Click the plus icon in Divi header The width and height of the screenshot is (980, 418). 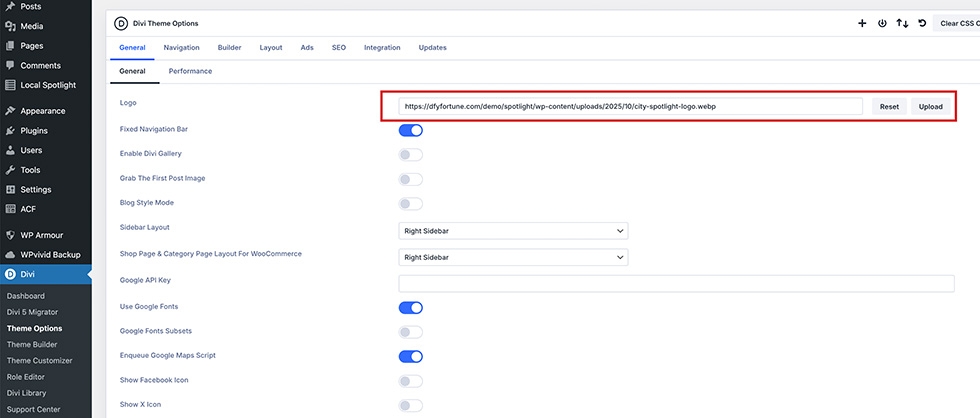pyautogui.click(x=862, y=23)
